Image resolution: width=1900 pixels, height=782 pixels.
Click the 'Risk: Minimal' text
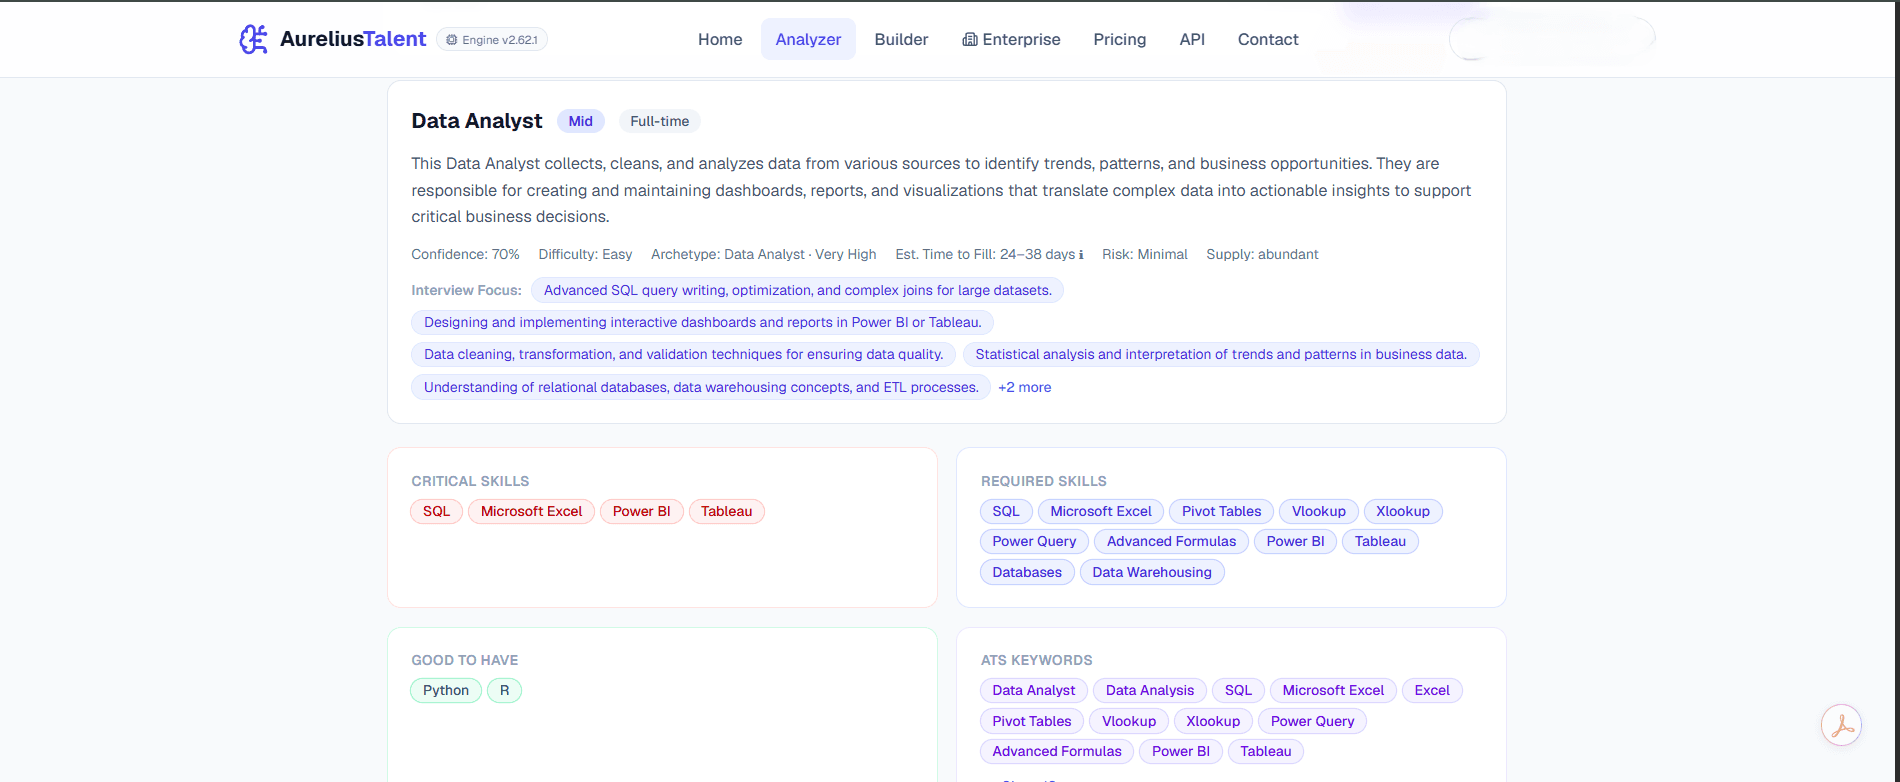1145,254
